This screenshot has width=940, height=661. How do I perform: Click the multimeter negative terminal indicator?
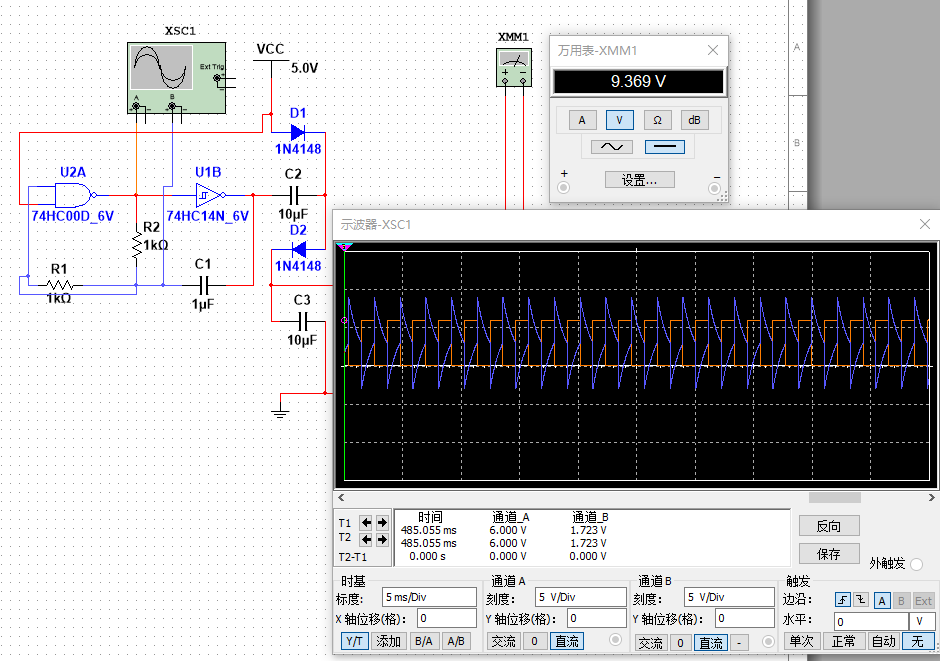coord(714,188)
